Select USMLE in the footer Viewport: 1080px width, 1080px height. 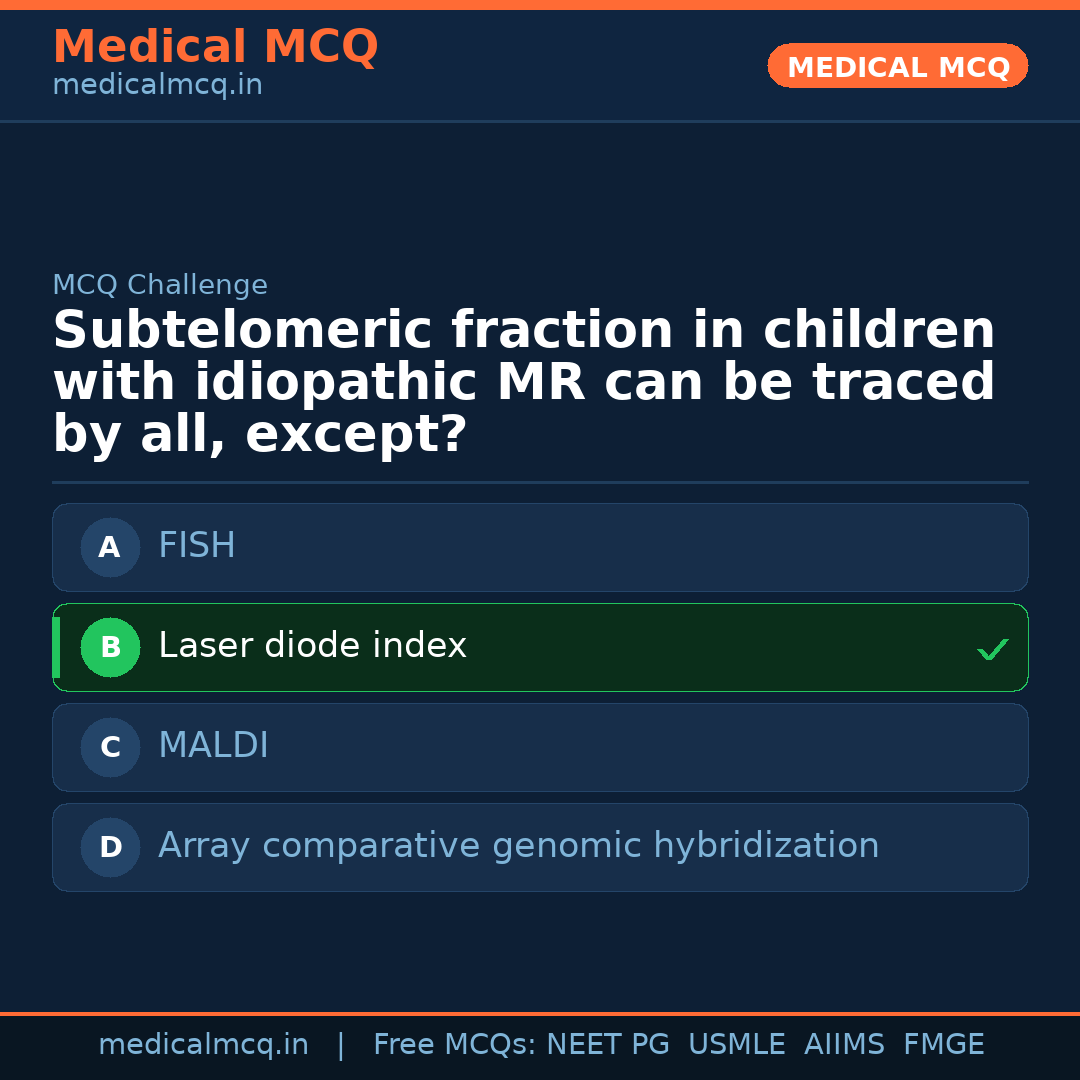[736, 1045]
